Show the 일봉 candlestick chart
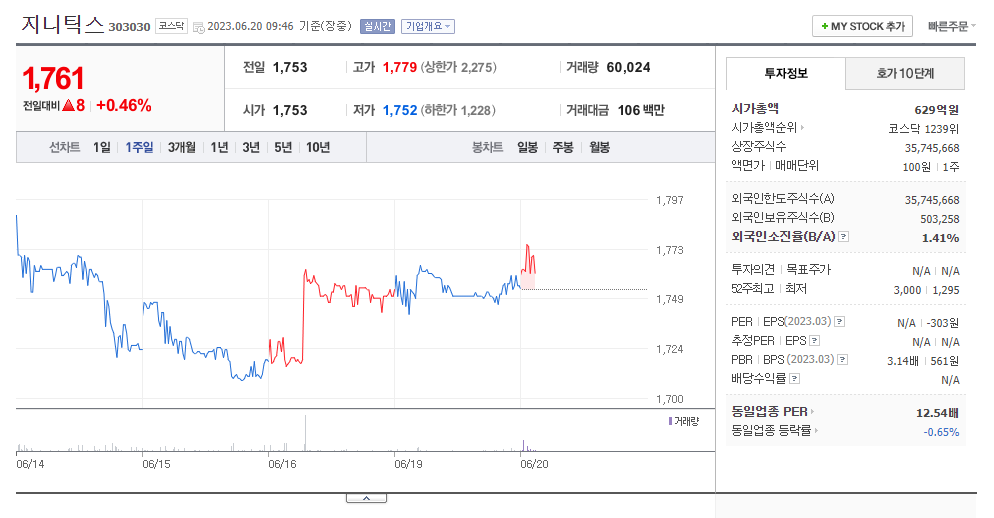The image size is (994, 518). pyautogui.click(x=527, y=147)
